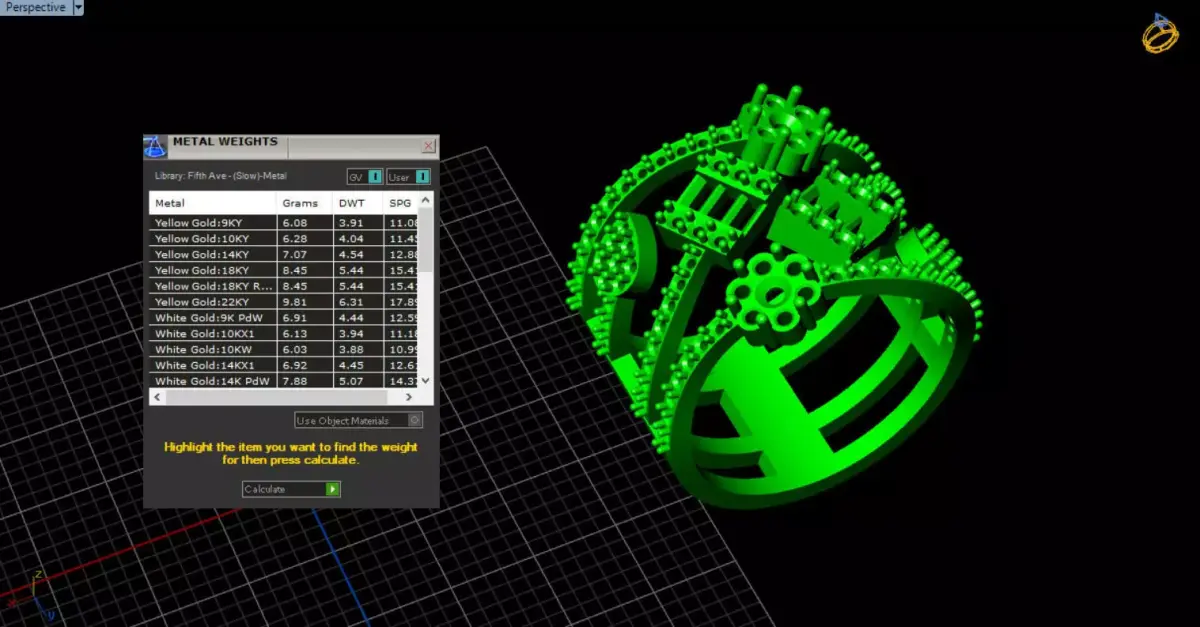Select the White Gold:10KW row

coord(283,349)
